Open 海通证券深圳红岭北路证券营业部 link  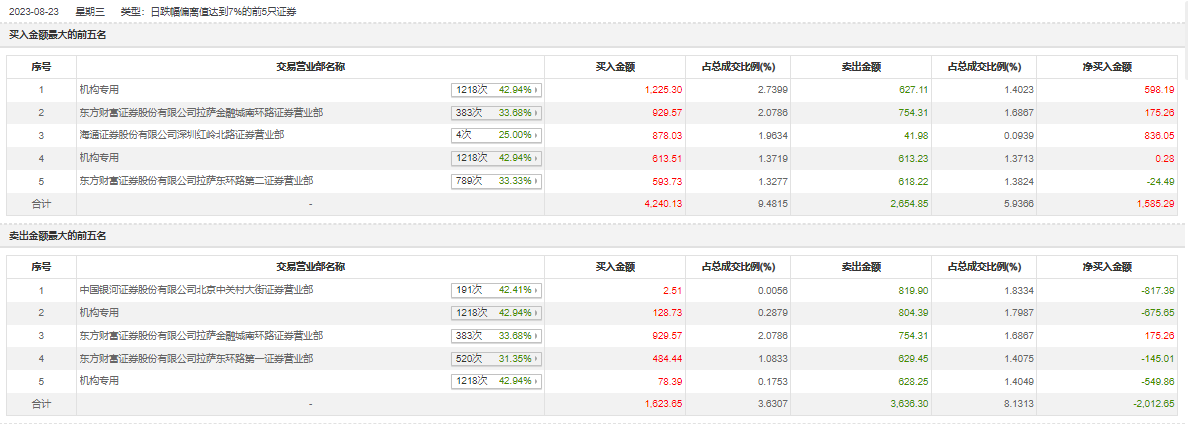[182, 135]
